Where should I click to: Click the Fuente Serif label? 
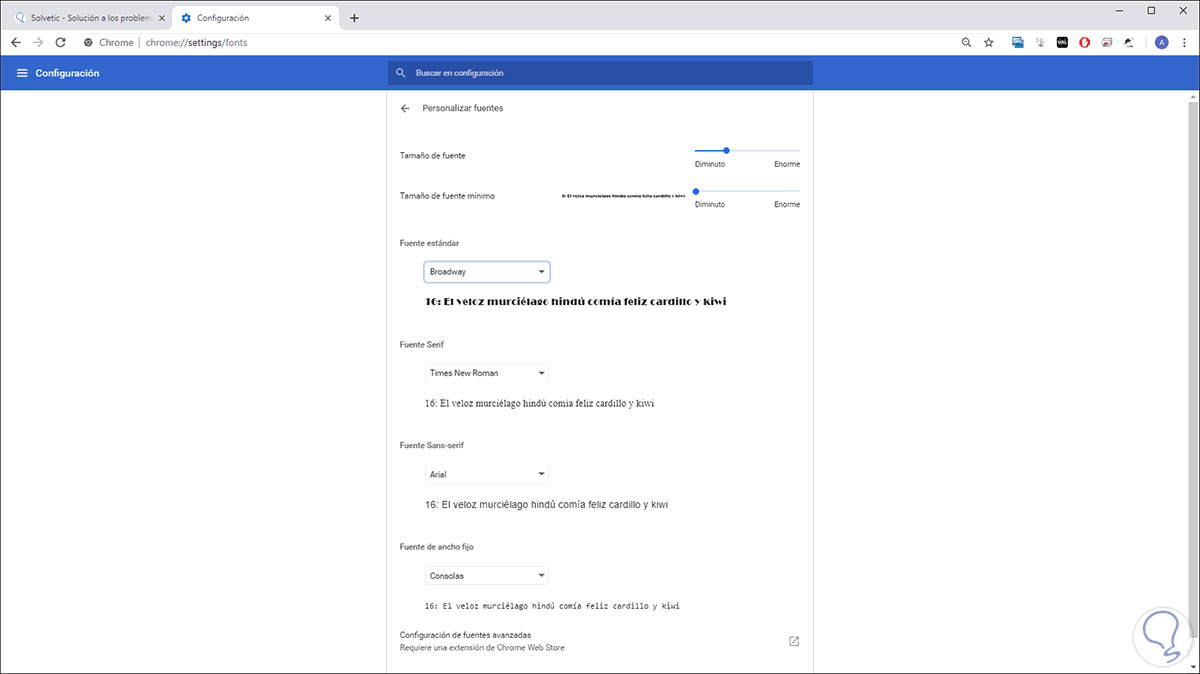tap(421, 344)
